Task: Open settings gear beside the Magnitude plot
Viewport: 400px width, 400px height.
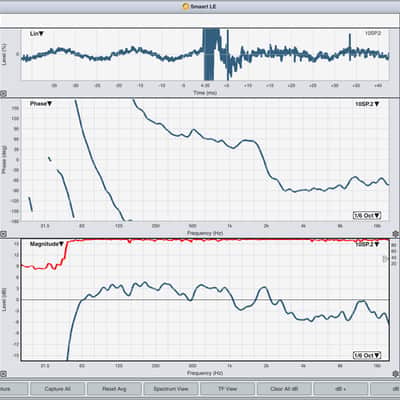Action: pos(396,373)
